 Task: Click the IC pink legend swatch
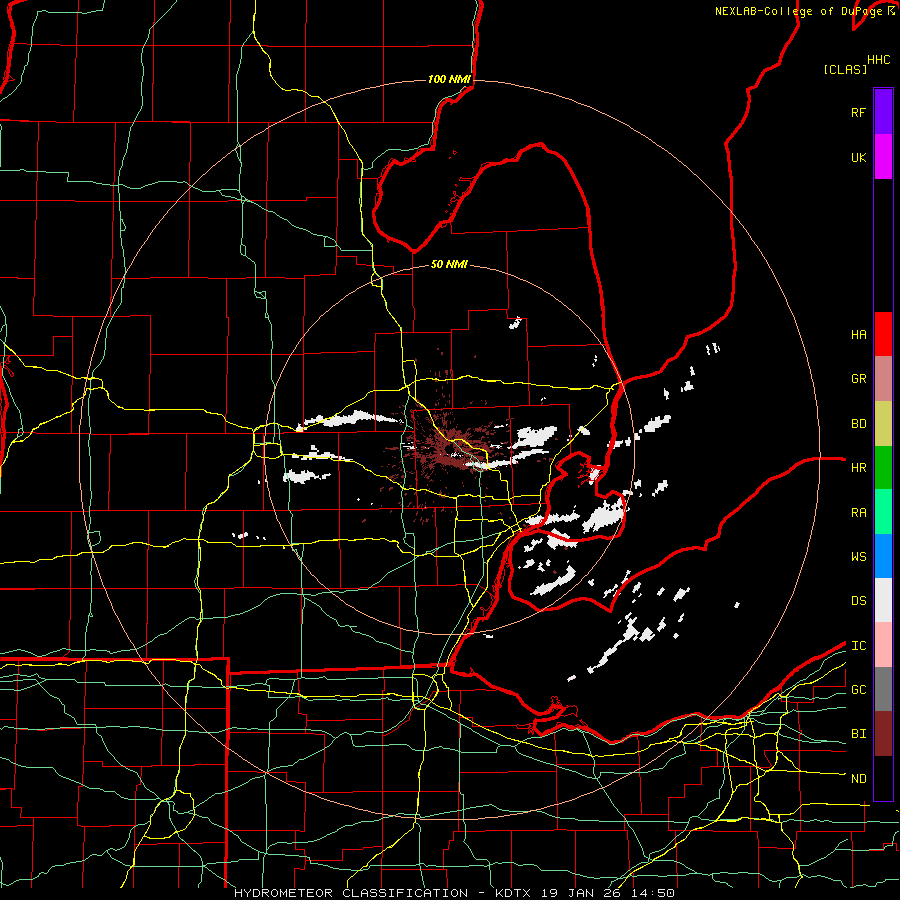(883, 645)
